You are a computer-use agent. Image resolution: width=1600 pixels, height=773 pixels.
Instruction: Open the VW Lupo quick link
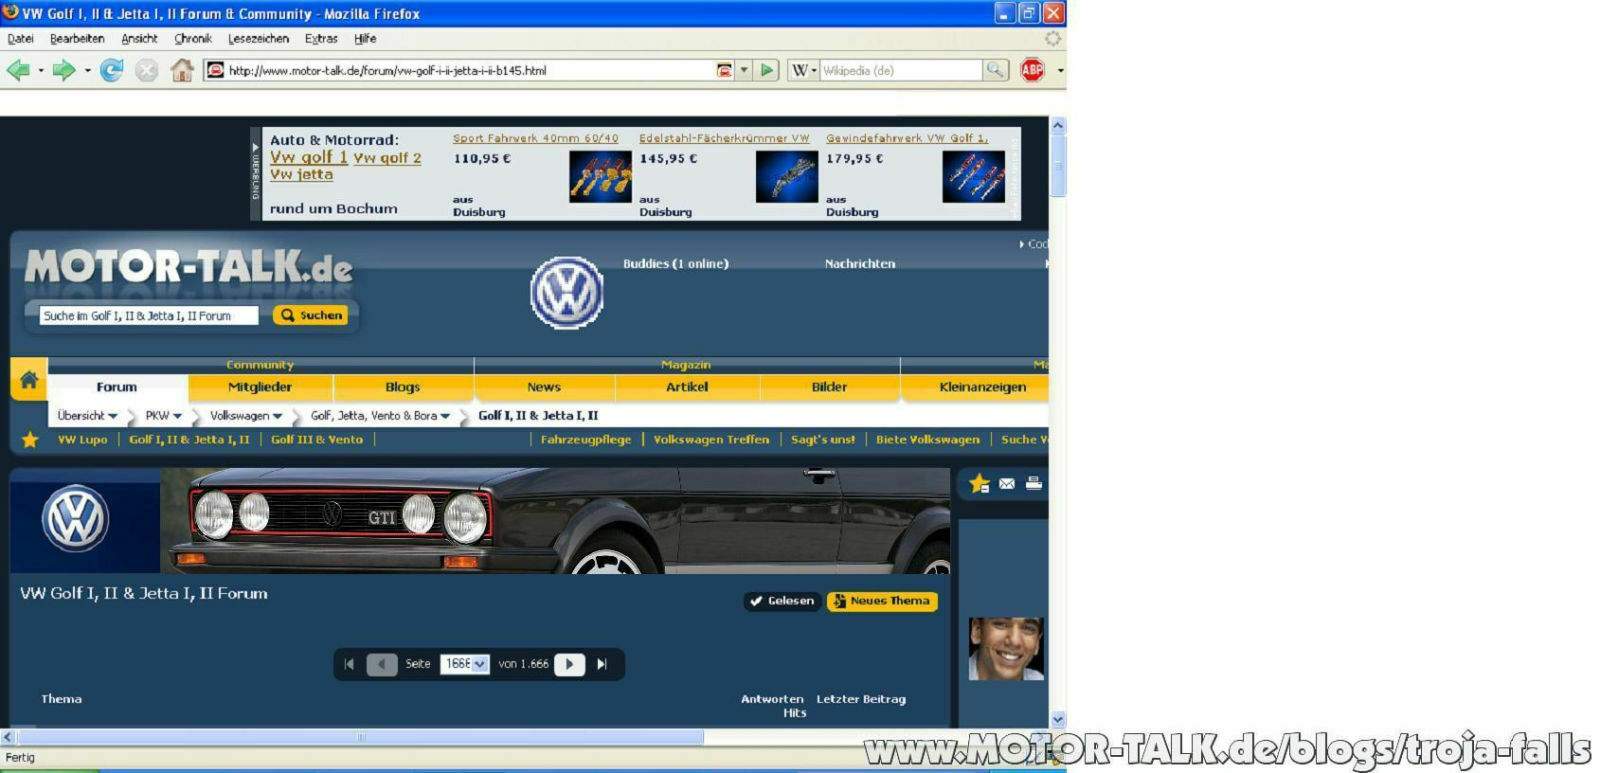tap(82, 440)
